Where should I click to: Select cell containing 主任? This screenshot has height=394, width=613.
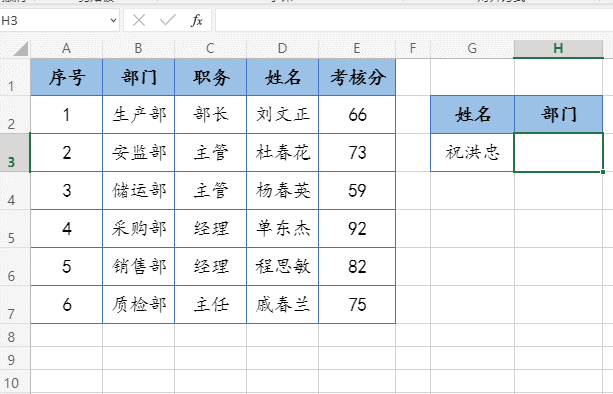210,304
